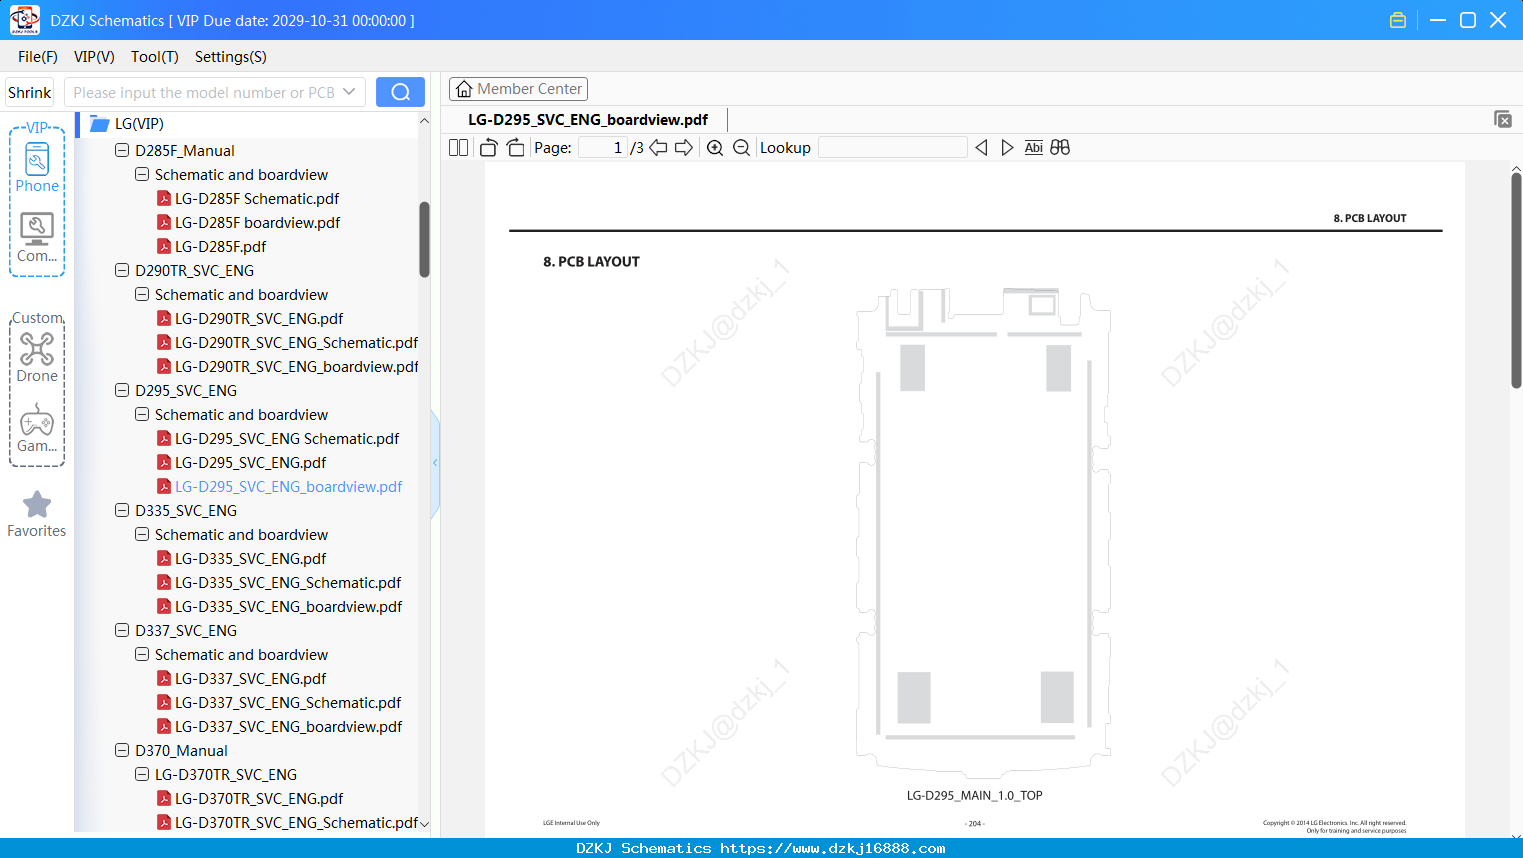Rotate the page clockwise
Screen dimensions: 1523x858
[515, 148]
